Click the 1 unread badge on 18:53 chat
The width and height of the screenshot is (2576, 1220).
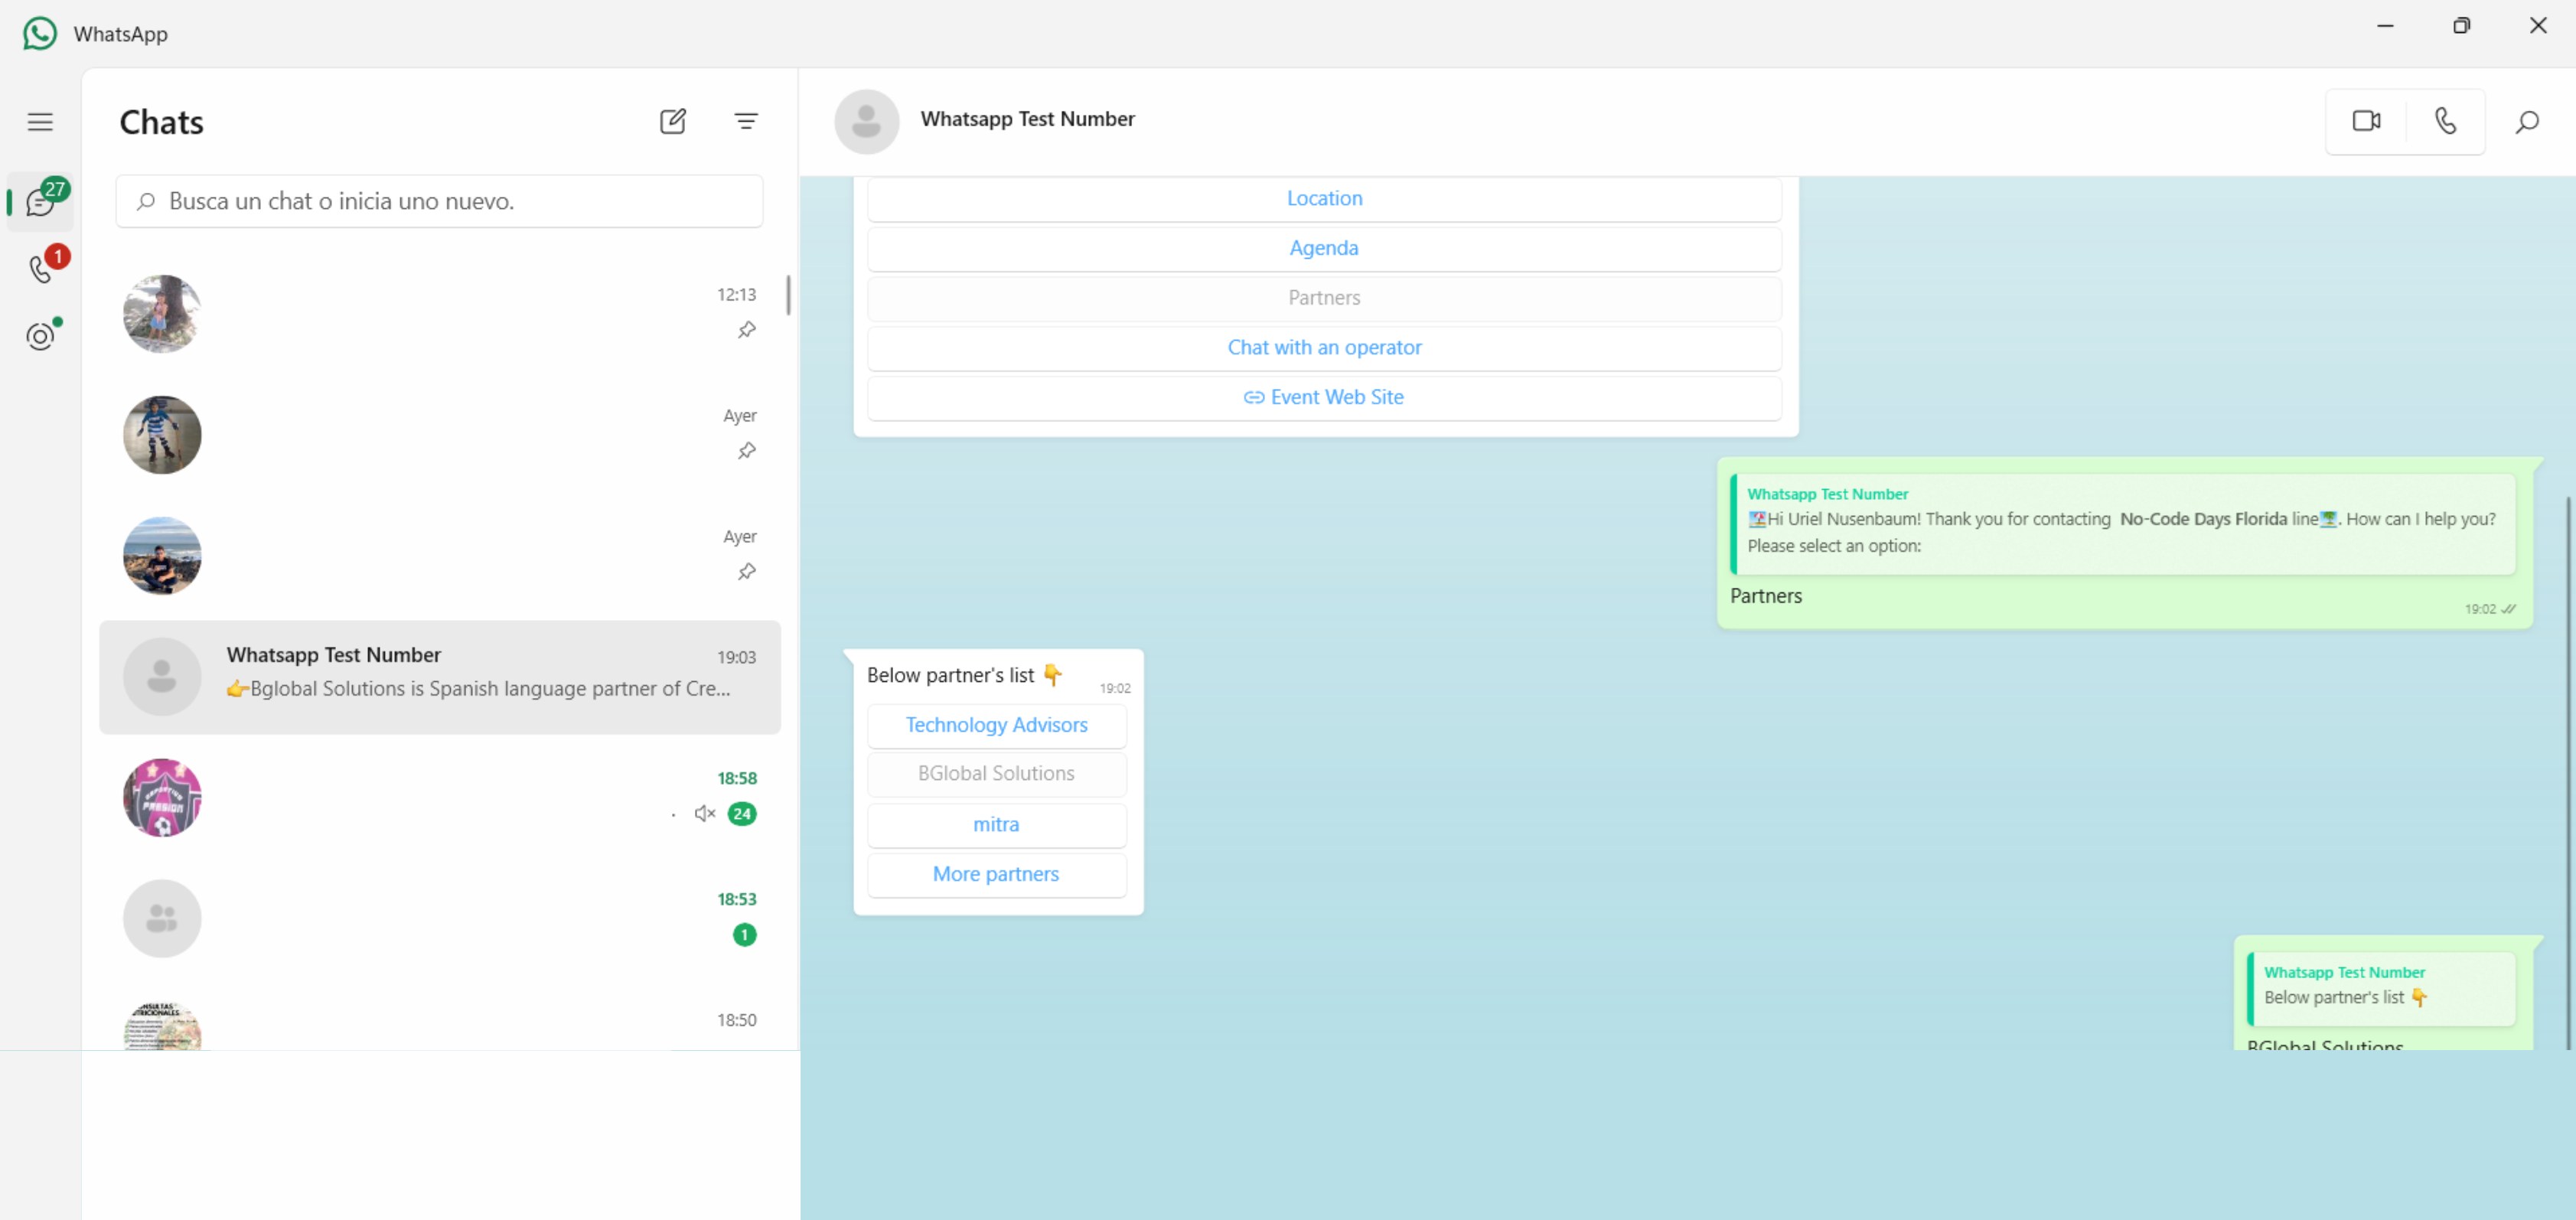click(745, 935)
